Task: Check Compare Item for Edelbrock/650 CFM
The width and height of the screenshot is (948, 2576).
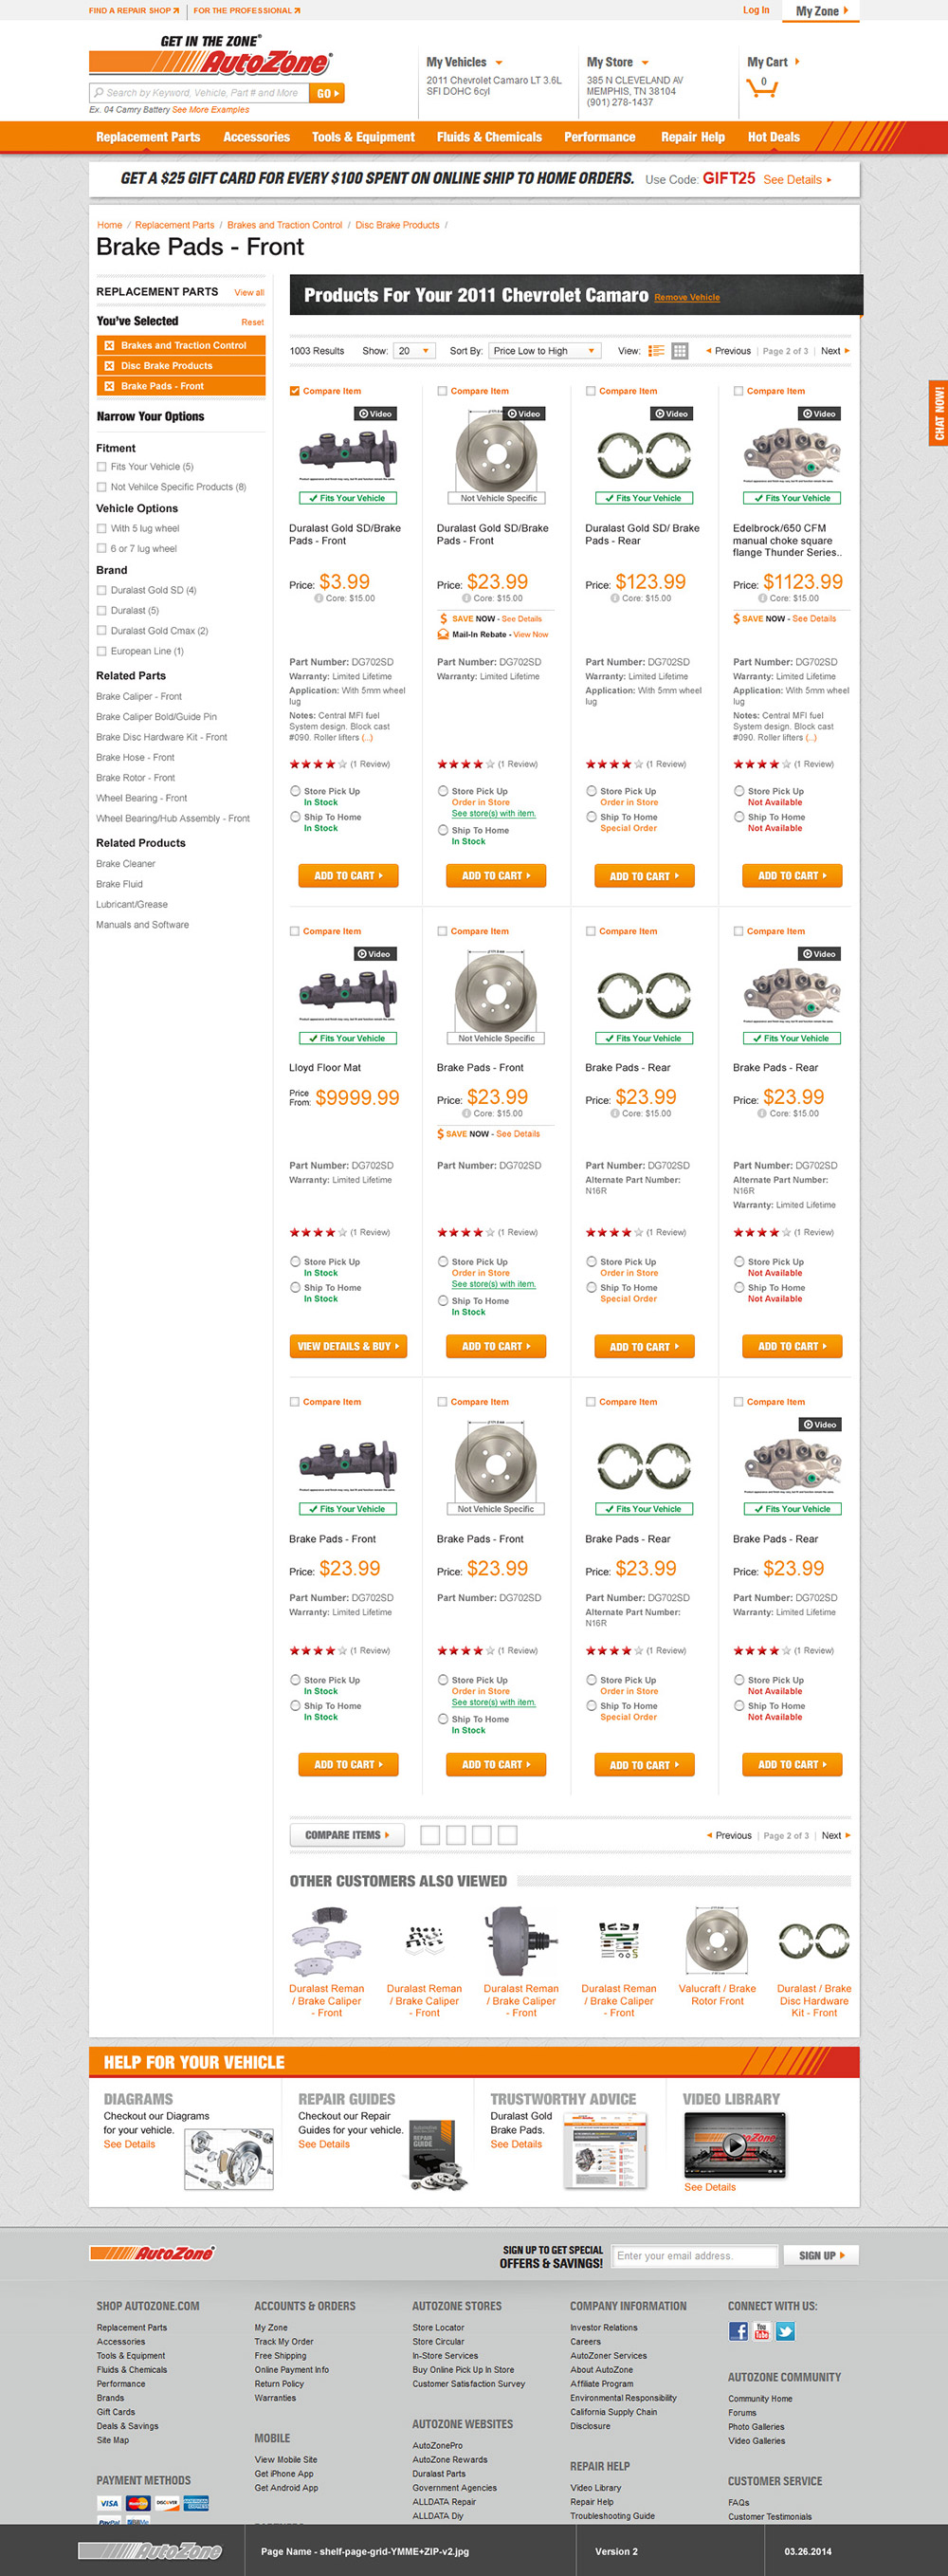Action: [x=738, y=391]
